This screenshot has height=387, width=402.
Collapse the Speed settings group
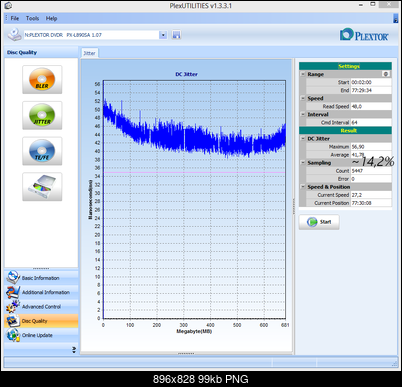pyautogui.click(x=303, y=98)
